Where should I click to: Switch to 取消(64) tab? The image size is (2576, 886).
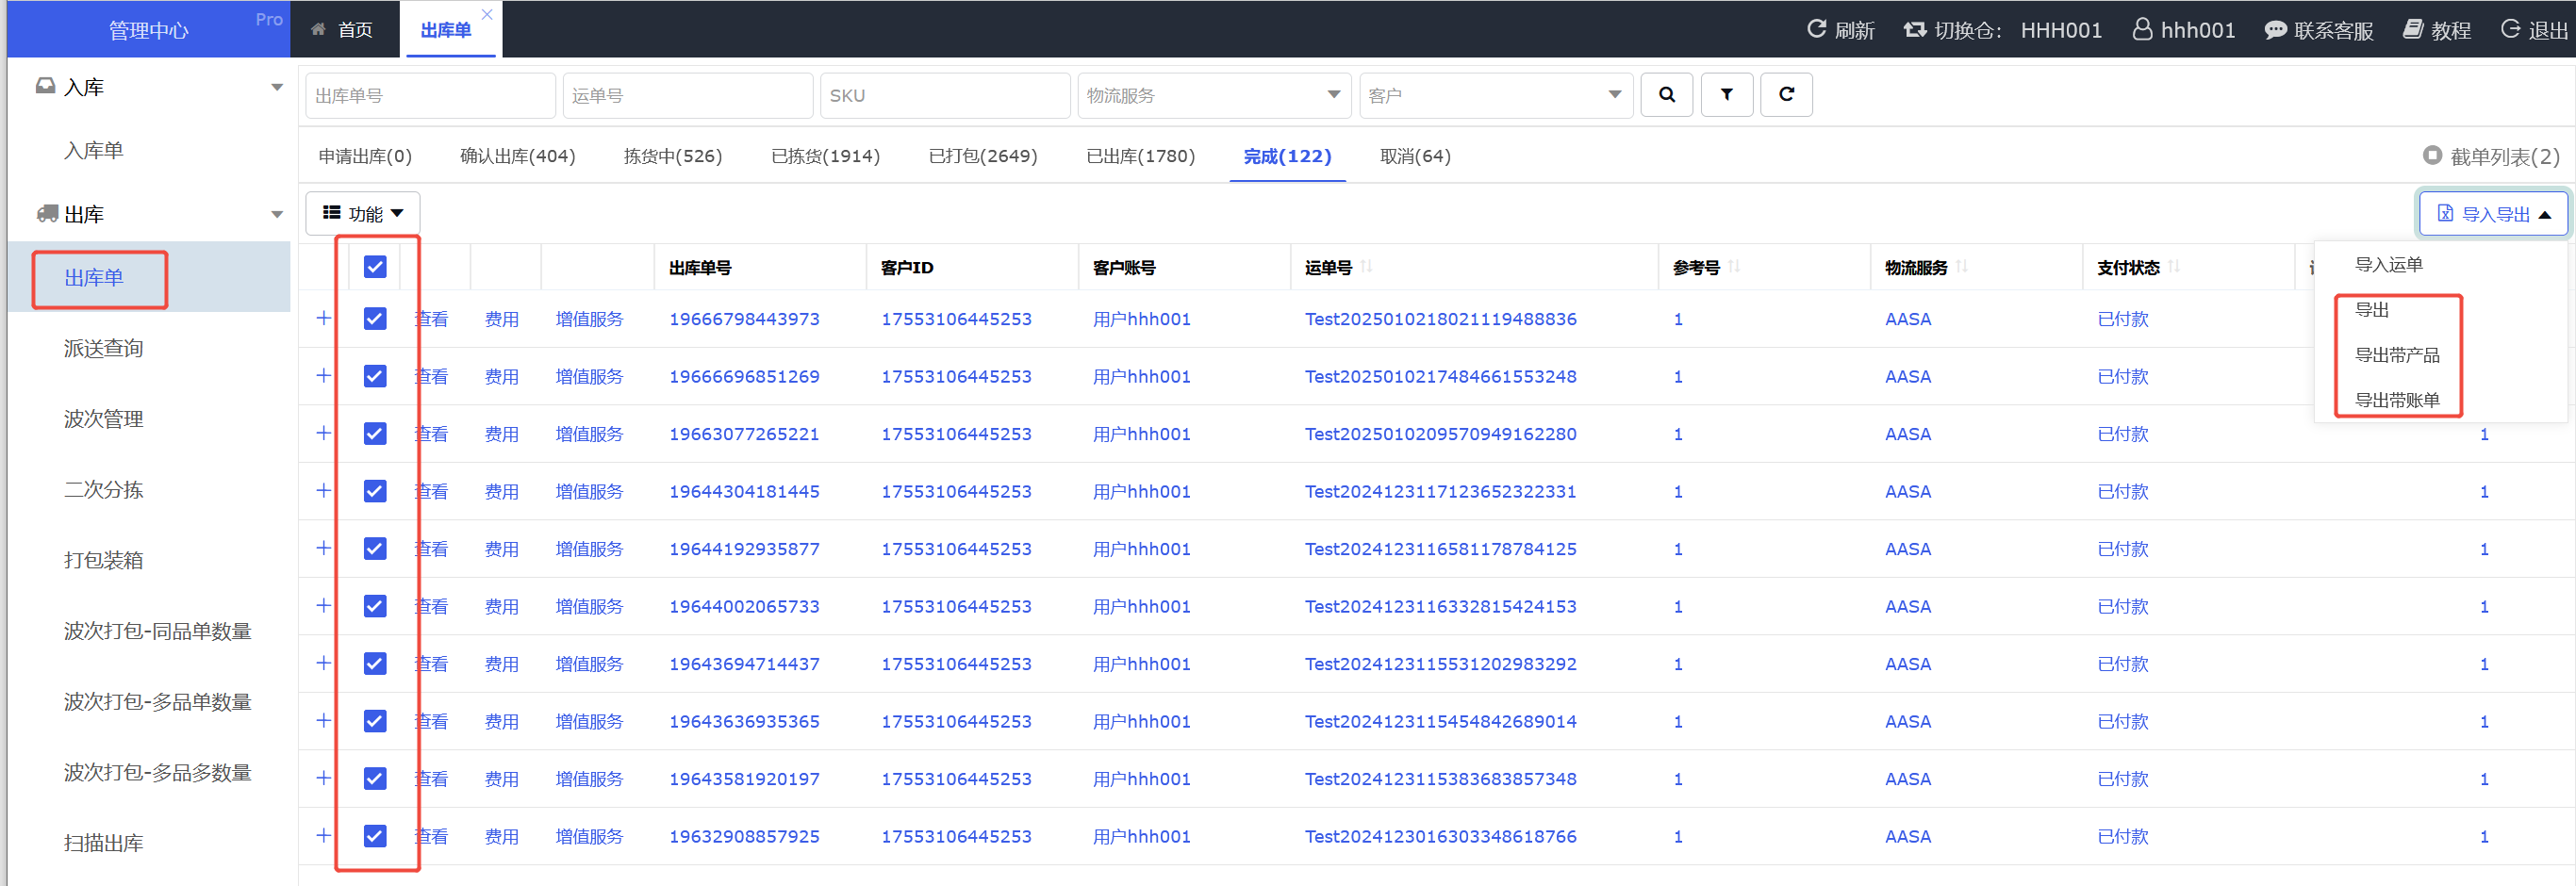tap(1414, 156)
